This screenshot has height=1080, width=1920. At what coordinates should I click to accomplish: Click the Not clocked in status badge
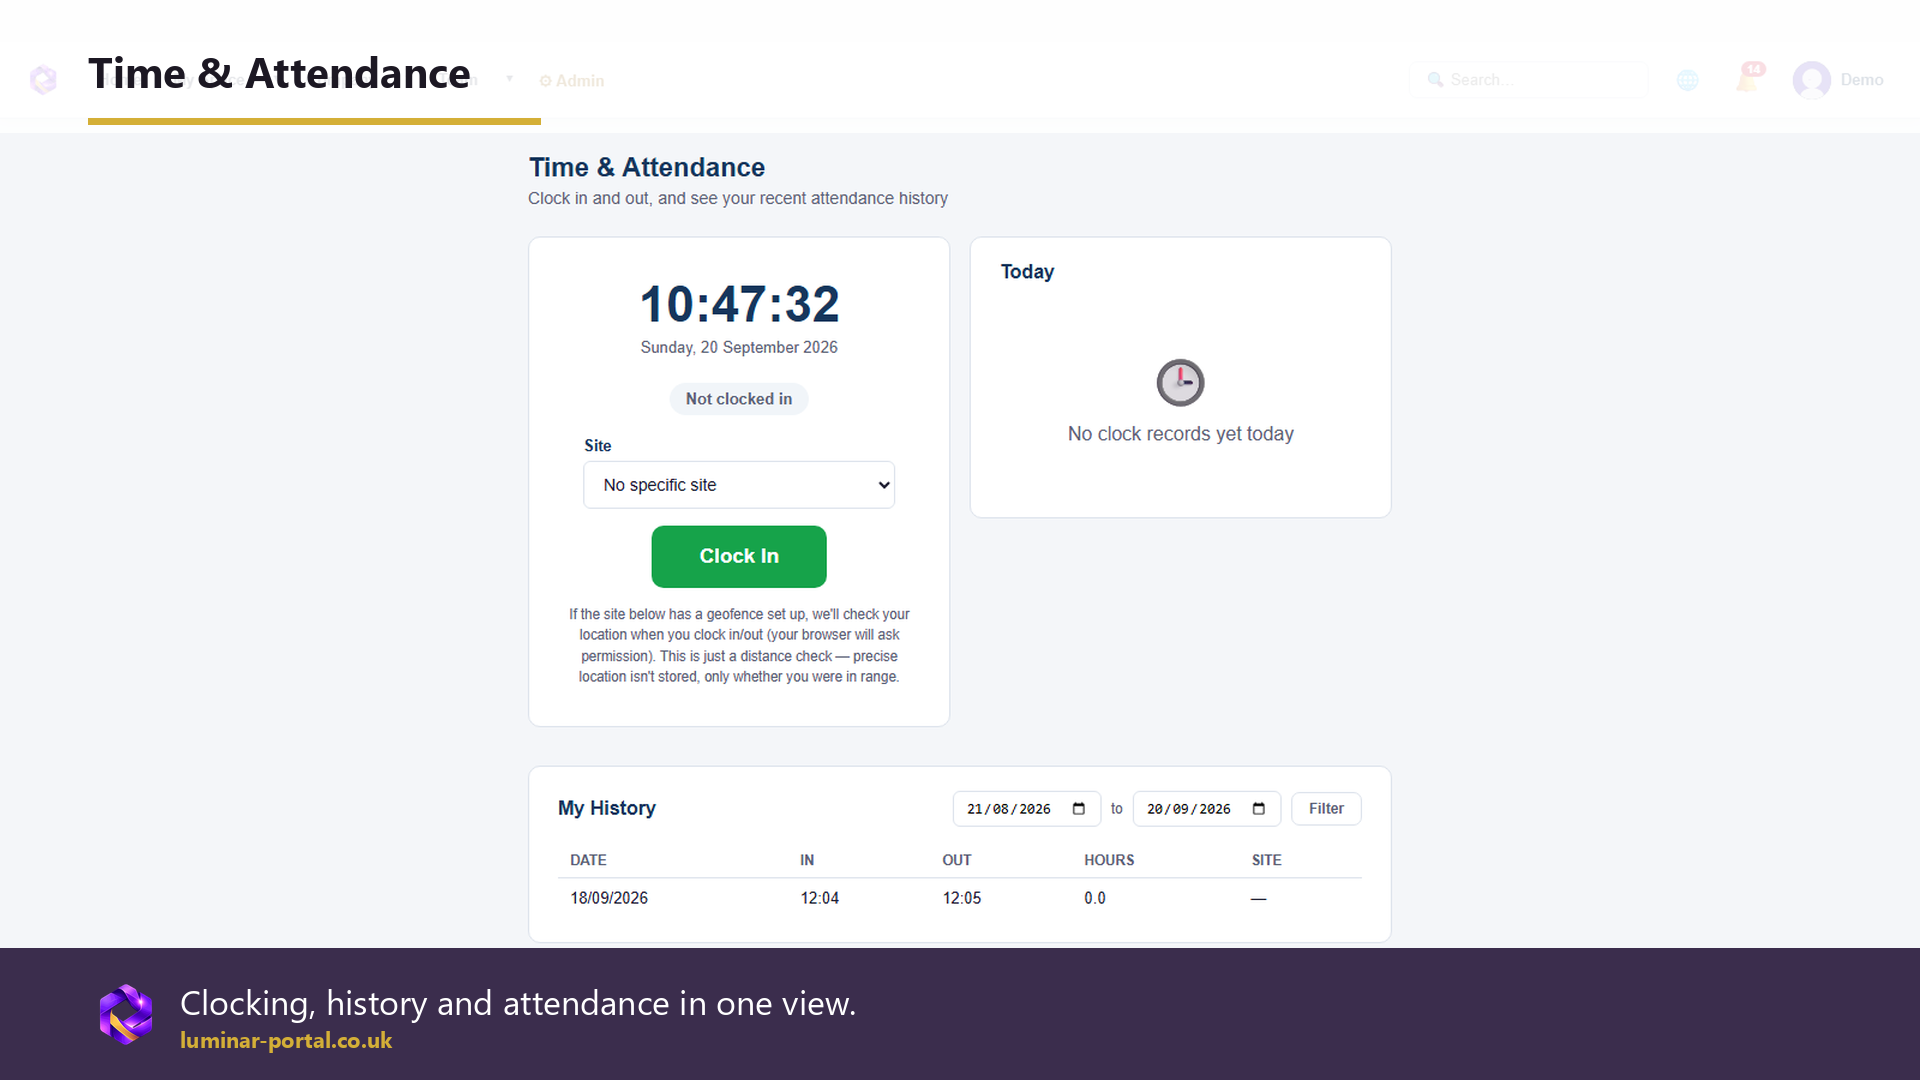(739, 399)
